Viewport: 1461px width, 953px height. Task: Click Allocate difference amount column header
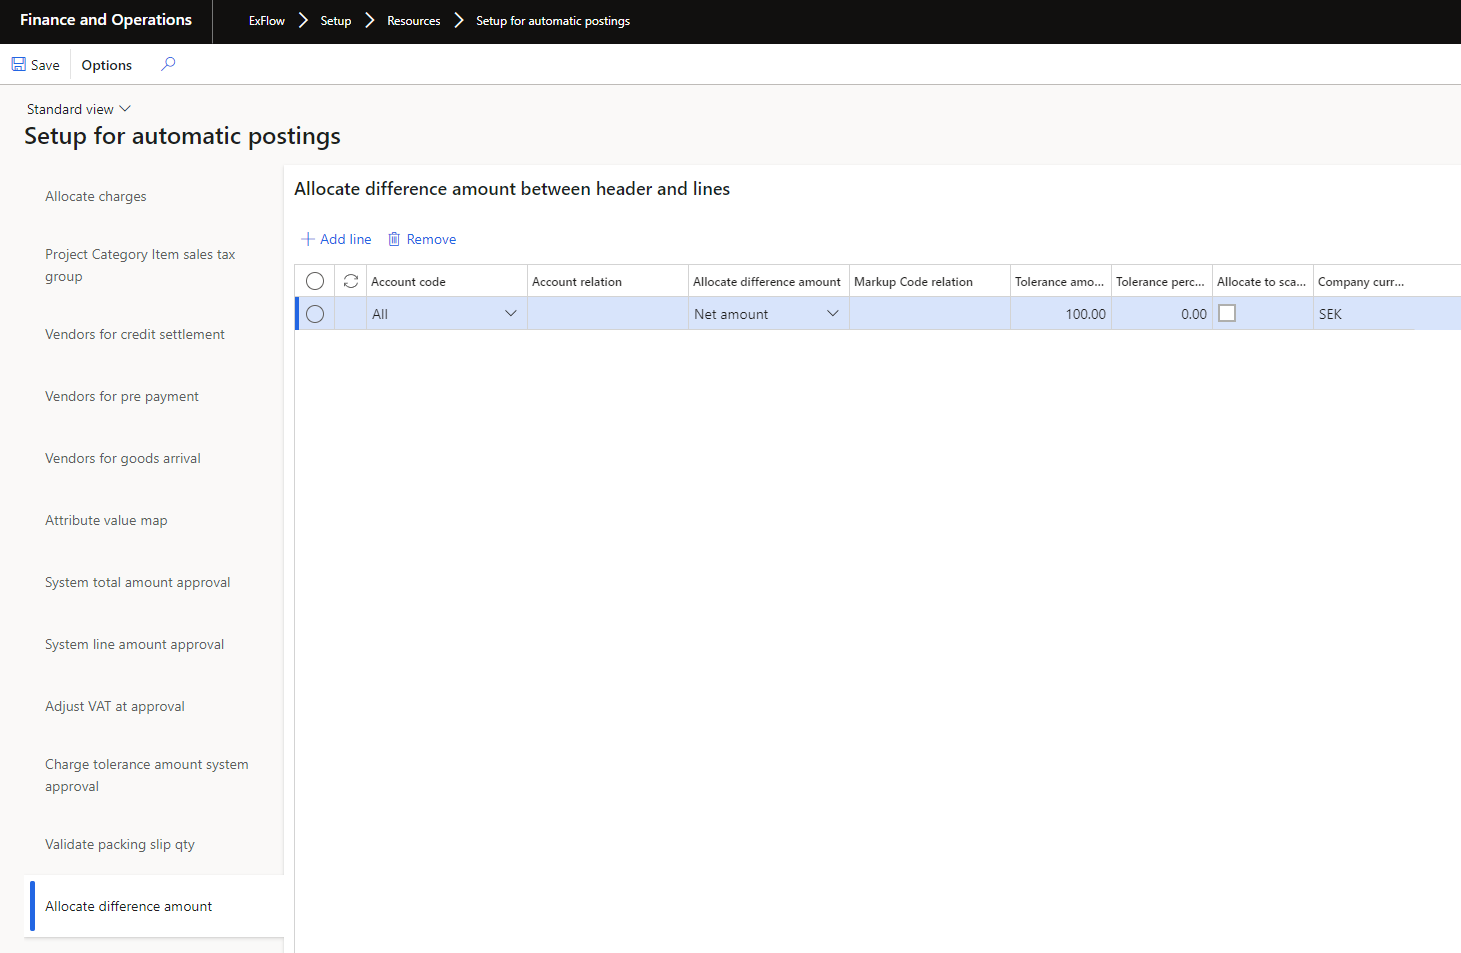tap(768, 281)
